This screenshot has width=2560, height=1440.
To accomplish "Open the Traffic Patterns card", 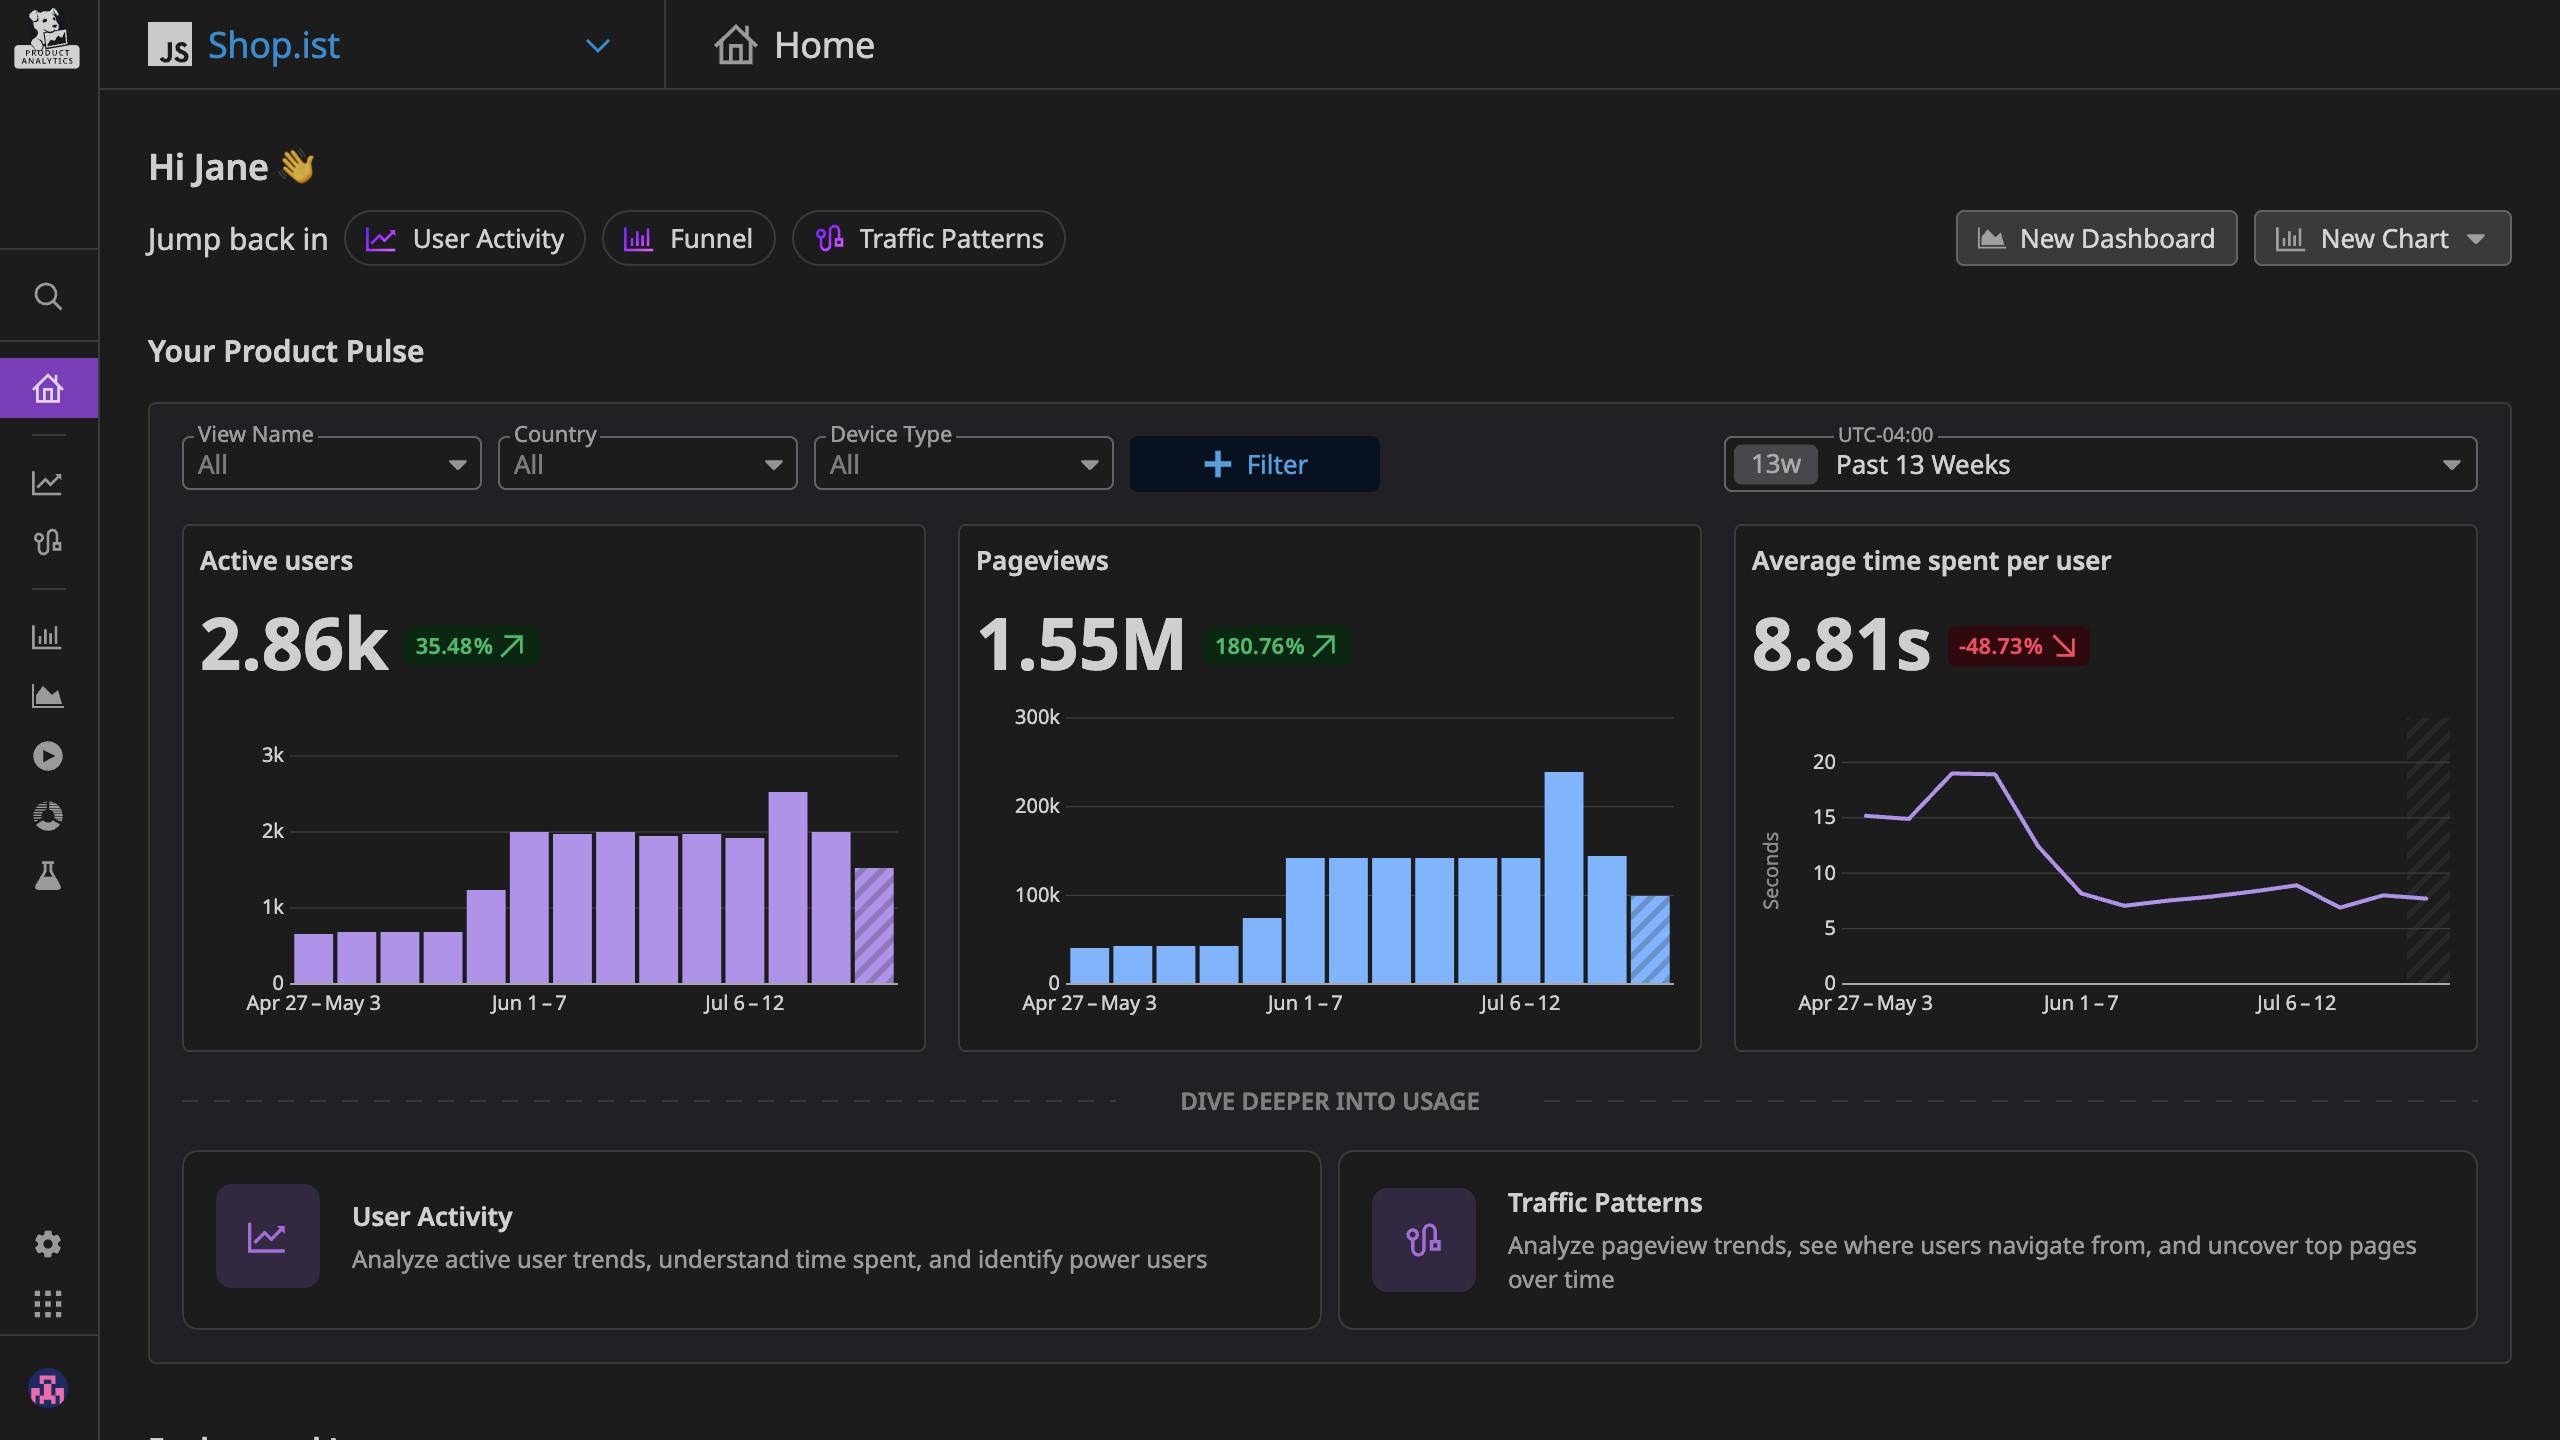I will [x=1922, y=1239].
